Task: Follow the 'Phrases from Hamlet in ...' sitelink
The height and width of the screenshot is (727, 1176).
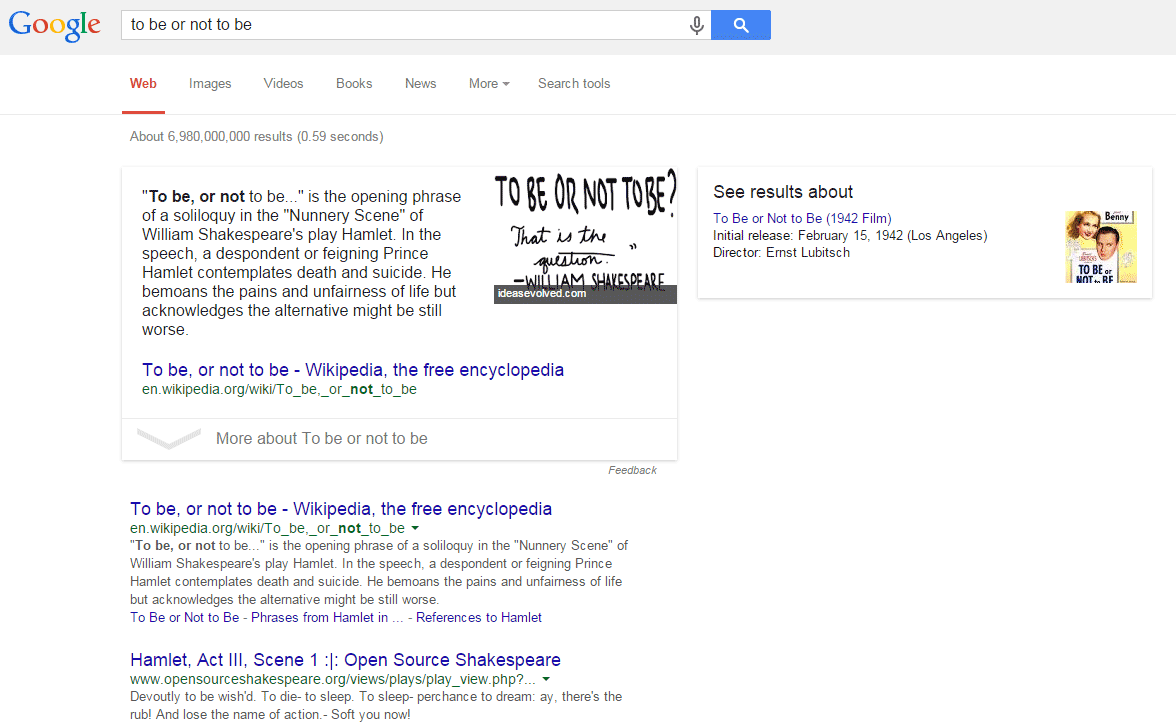Action: pyautogui.click(x=327, y=617)
